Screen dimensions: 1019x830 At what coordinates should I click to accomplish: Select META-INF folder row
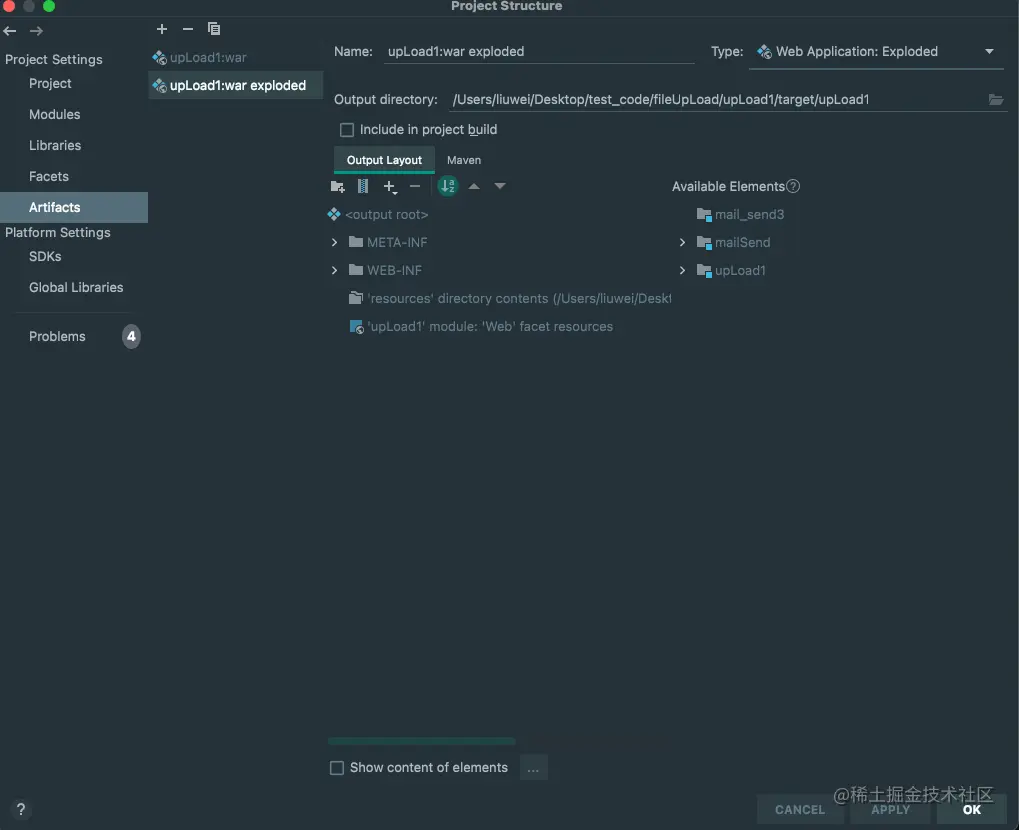pos(388,242)
